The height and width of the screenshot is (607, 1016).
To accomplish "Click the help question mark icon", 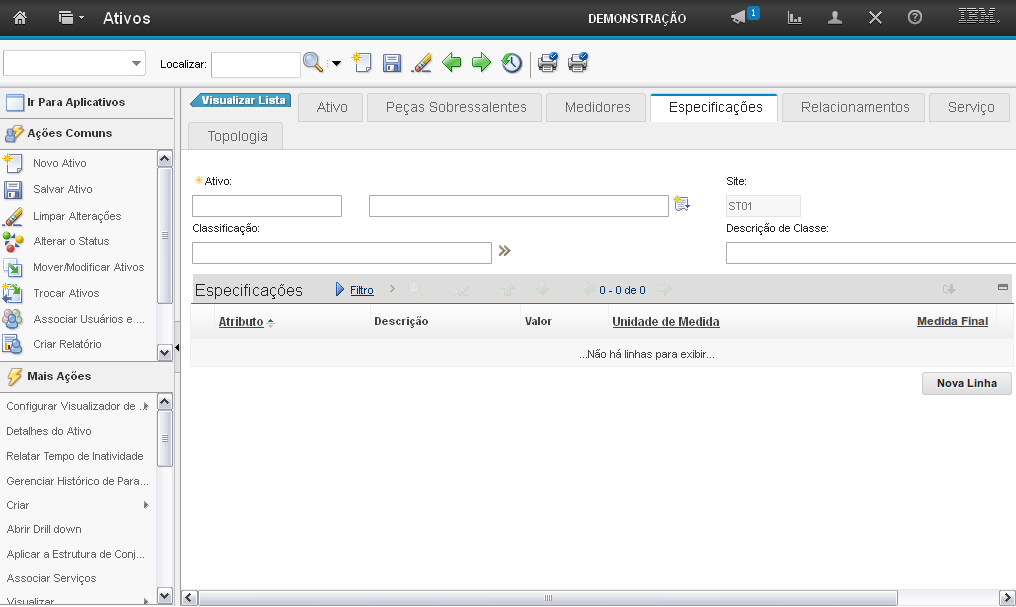I will pyautogui.click(x=914, y=18).
